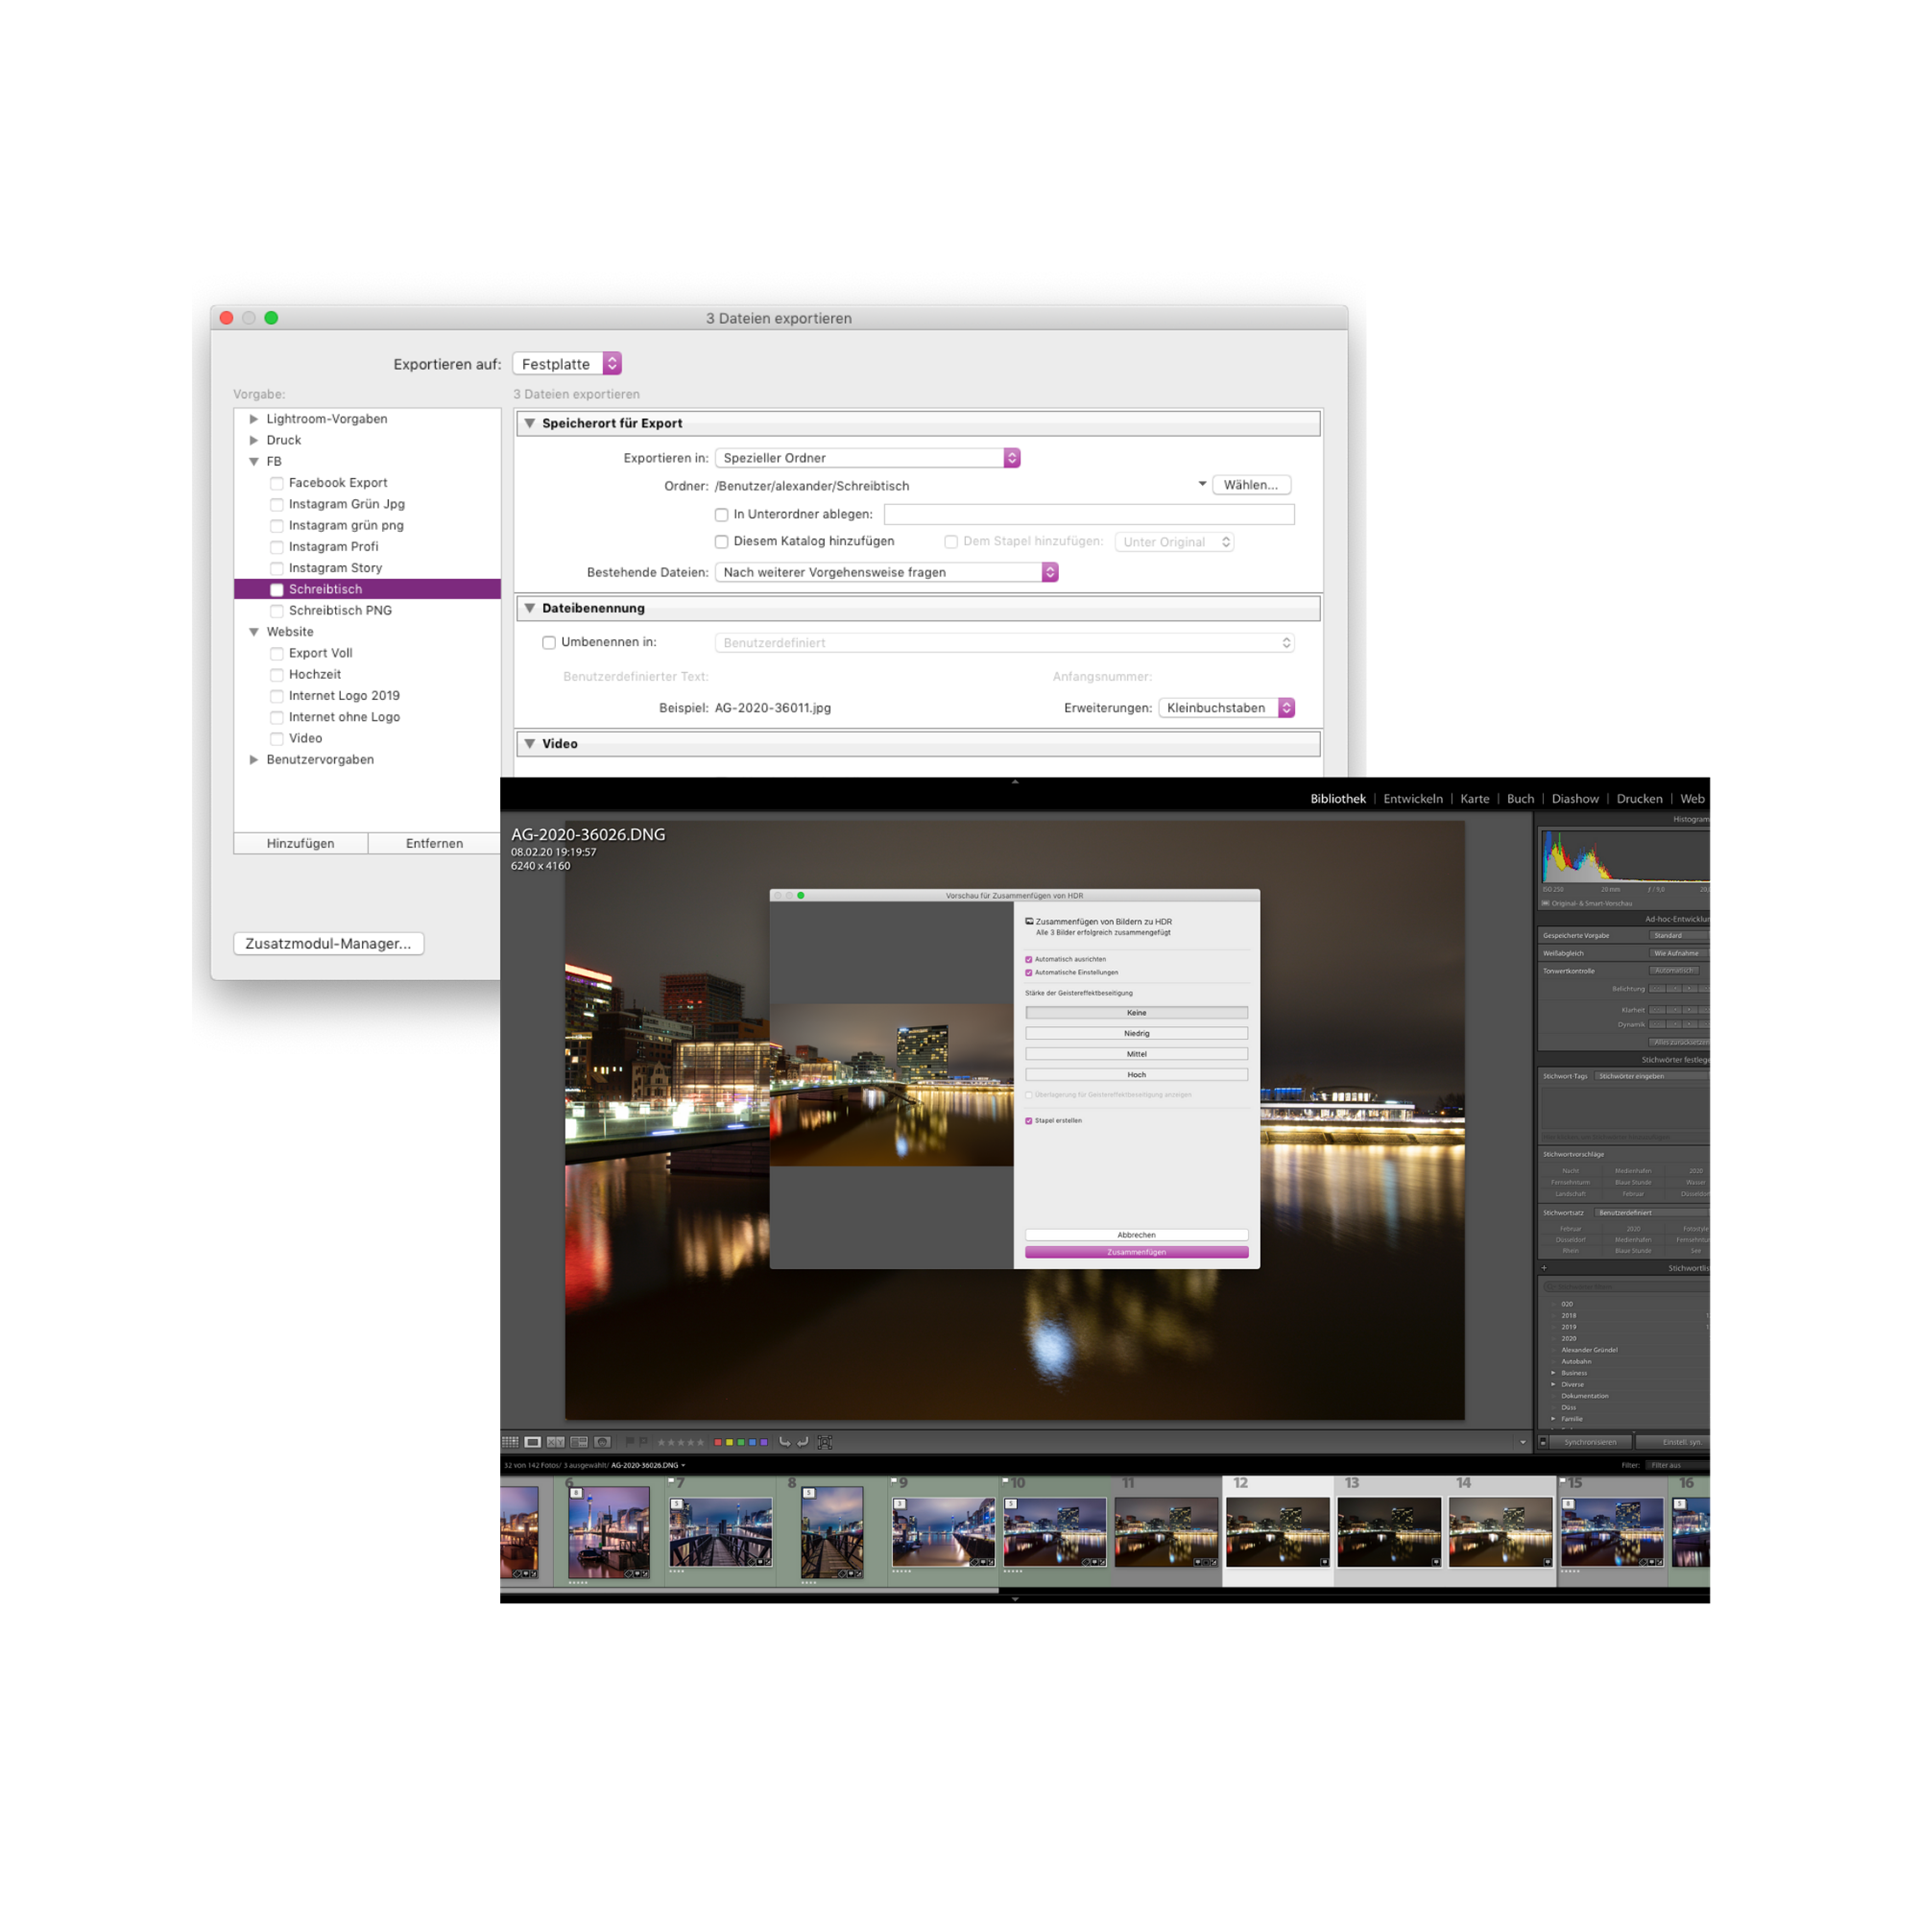Screen dimensions: 1920x1920
Task: Switch to grid view in Lightroom toolbar
Action: (510, 1442)
